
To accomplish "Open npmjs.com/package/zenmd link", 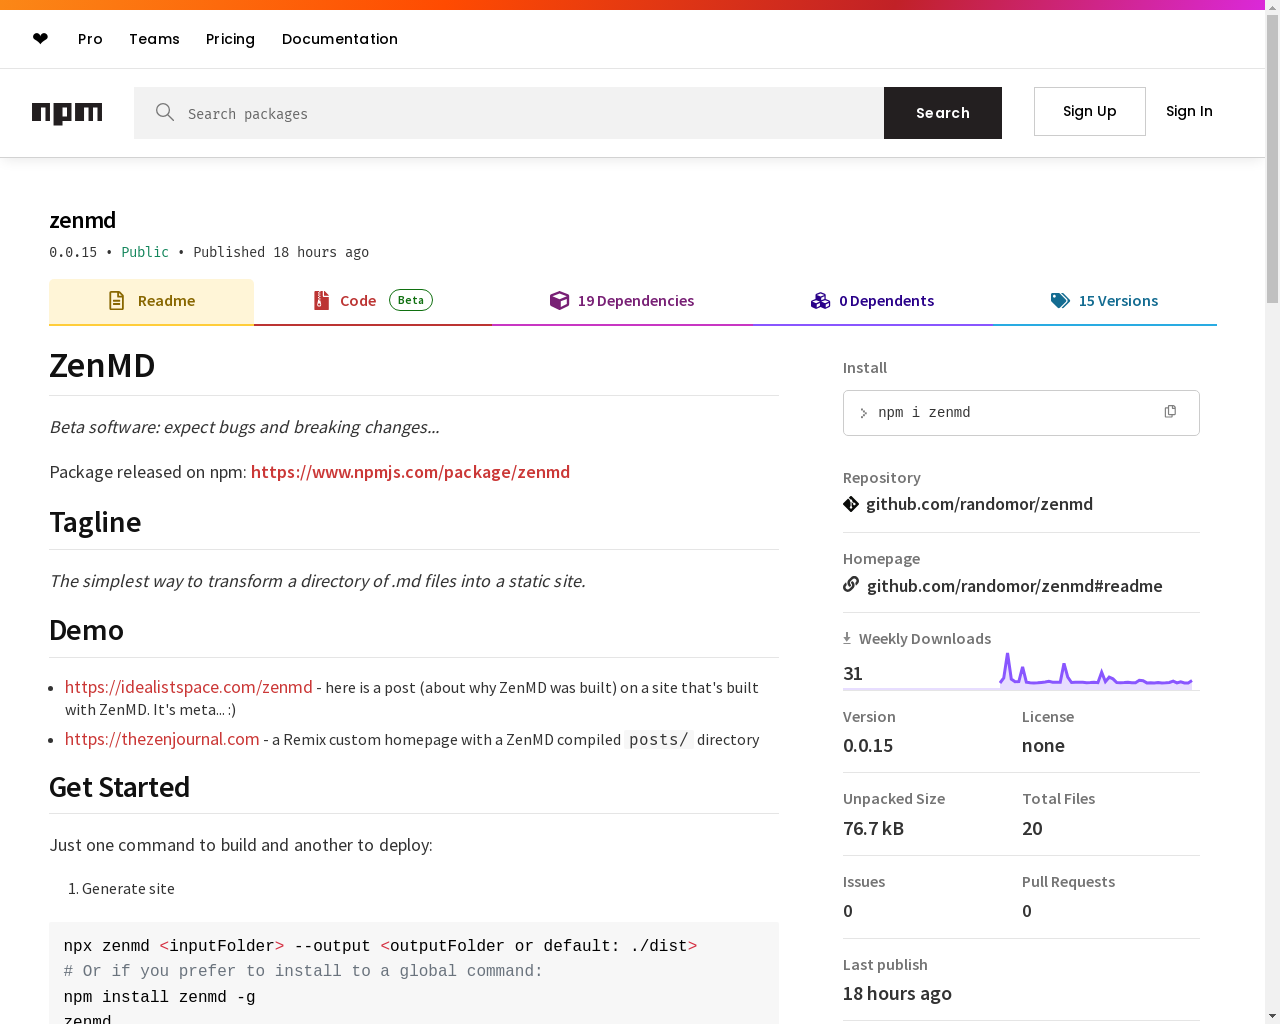I will click(410, 472).
